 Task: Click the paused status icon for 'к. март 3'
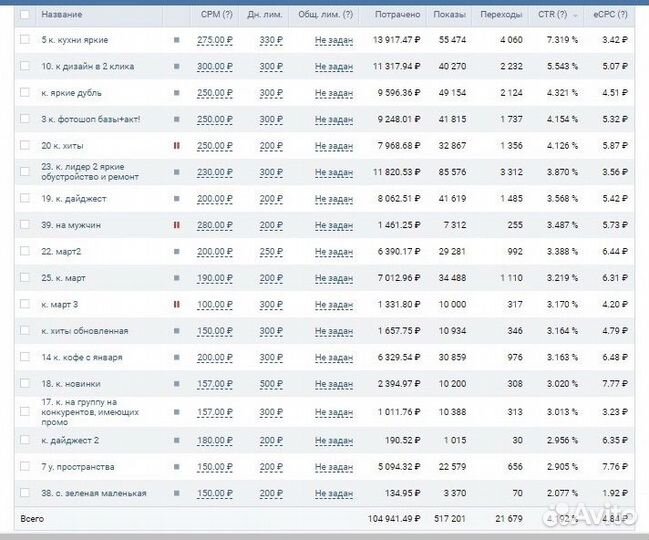[177, 304]
